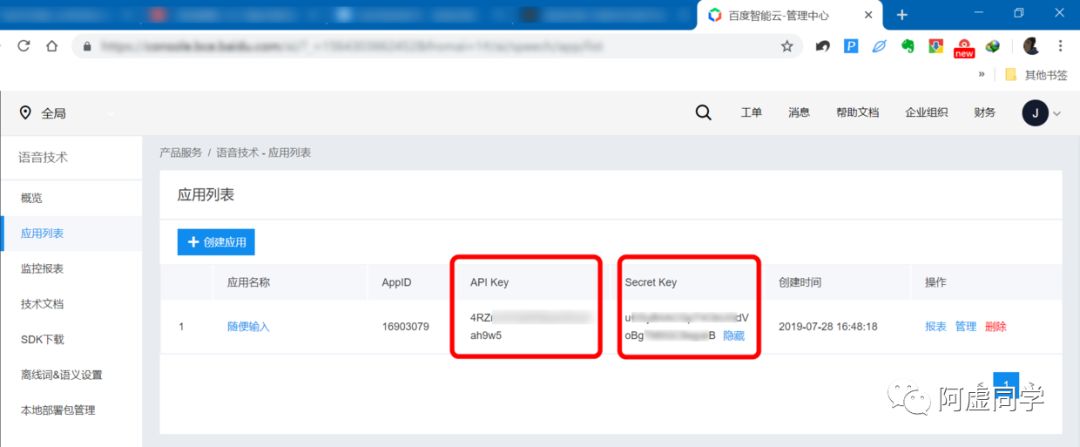Image resolution: width=1080 pixels, height=447 pixels.
Task: Click the 创建时间 column header
Action: (800, 282)
